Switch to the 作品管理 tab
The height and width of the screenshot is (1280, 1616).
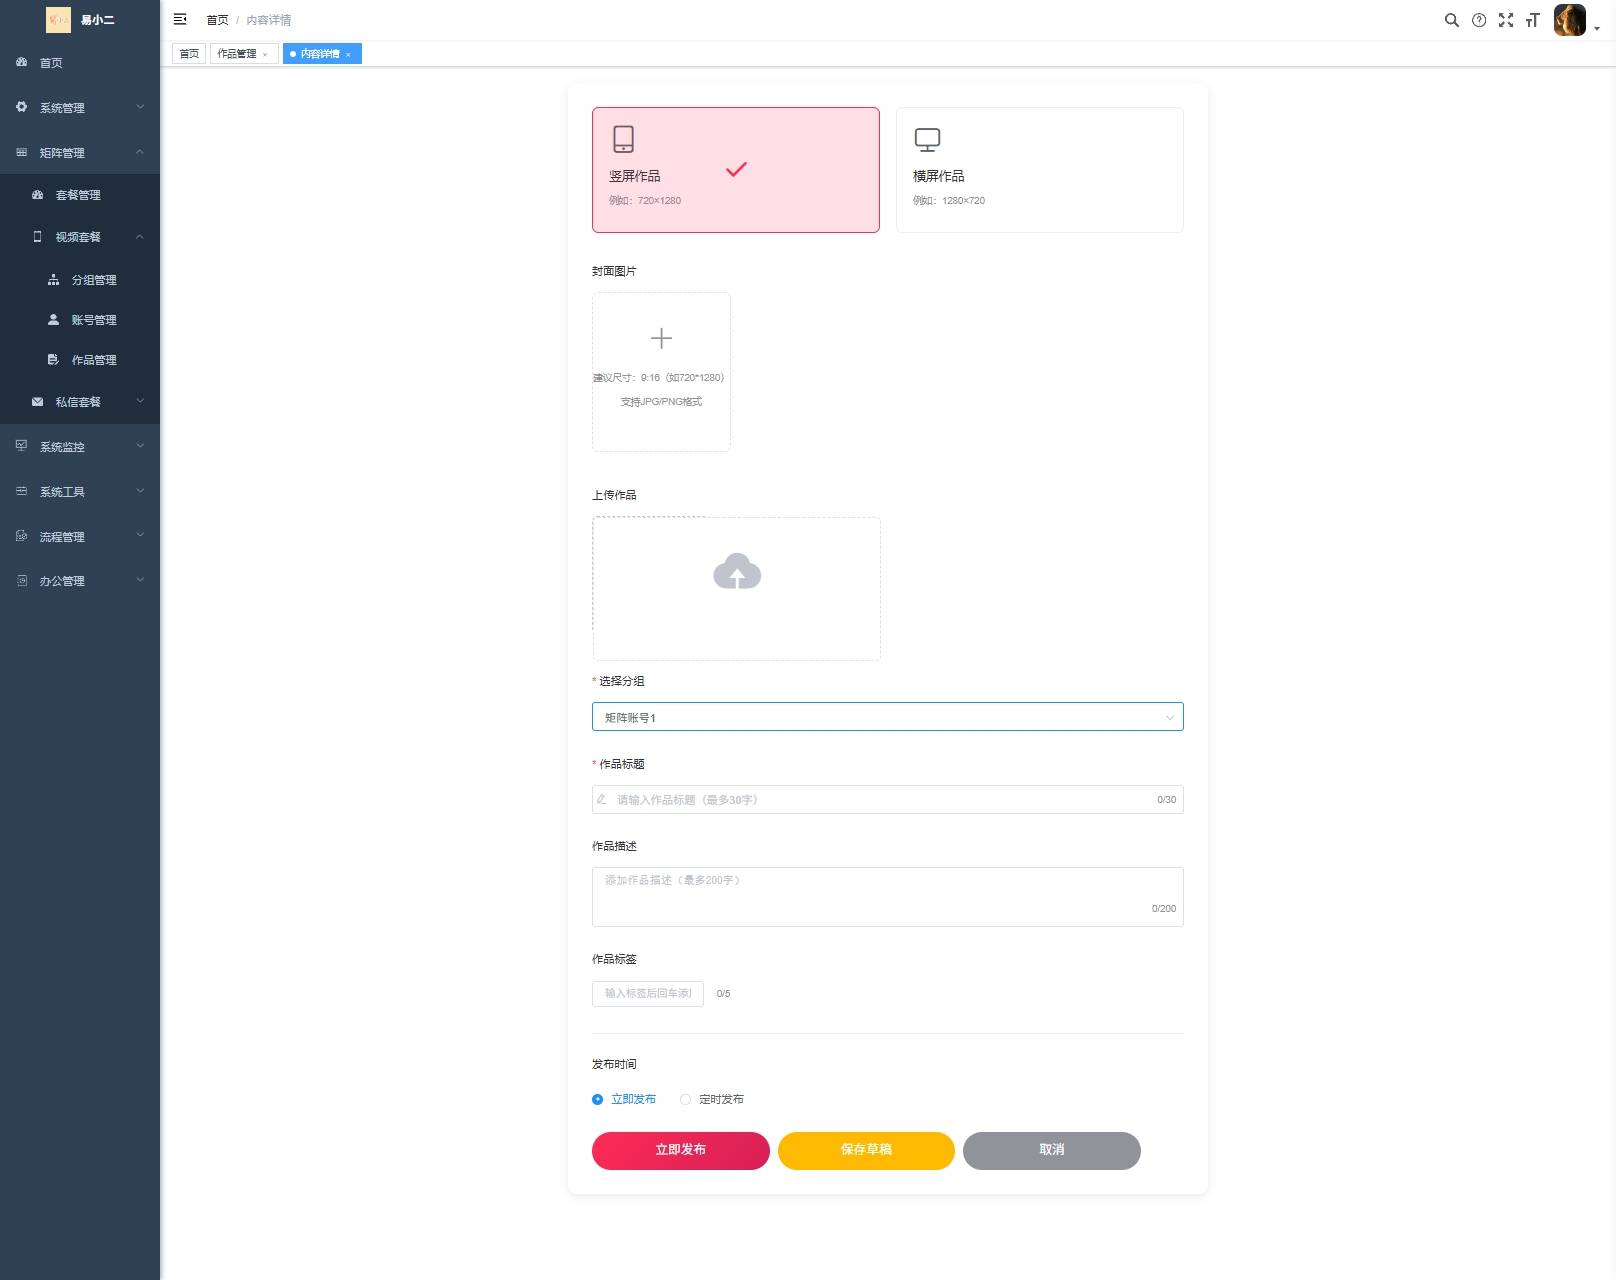[x=237, y=54]
